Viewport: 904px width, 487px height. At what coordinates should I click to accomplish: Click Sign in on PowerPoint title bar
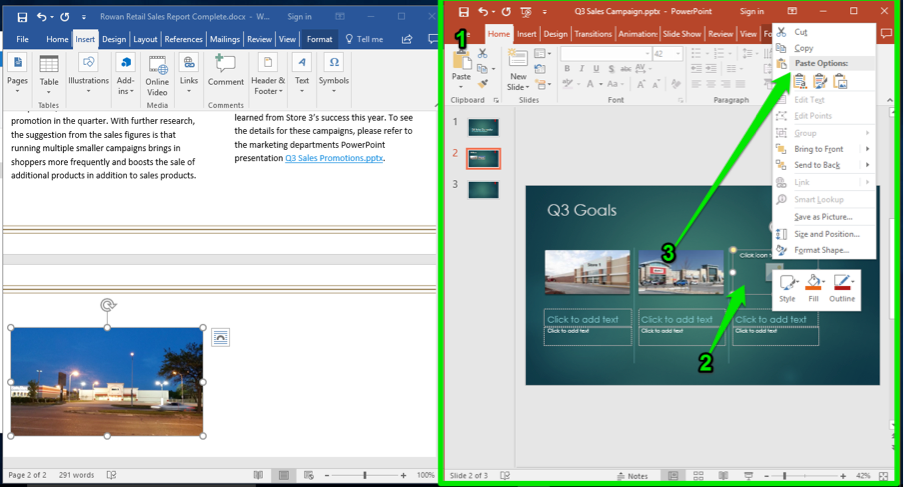pyautogui.click(x=752, y=12)
